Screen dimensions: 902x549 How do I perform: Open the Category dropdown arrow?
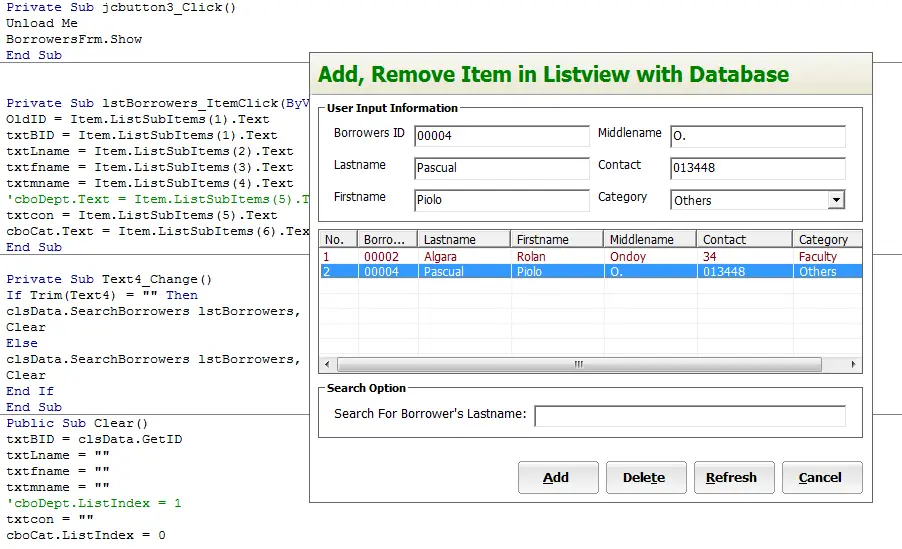click(836, 200)
